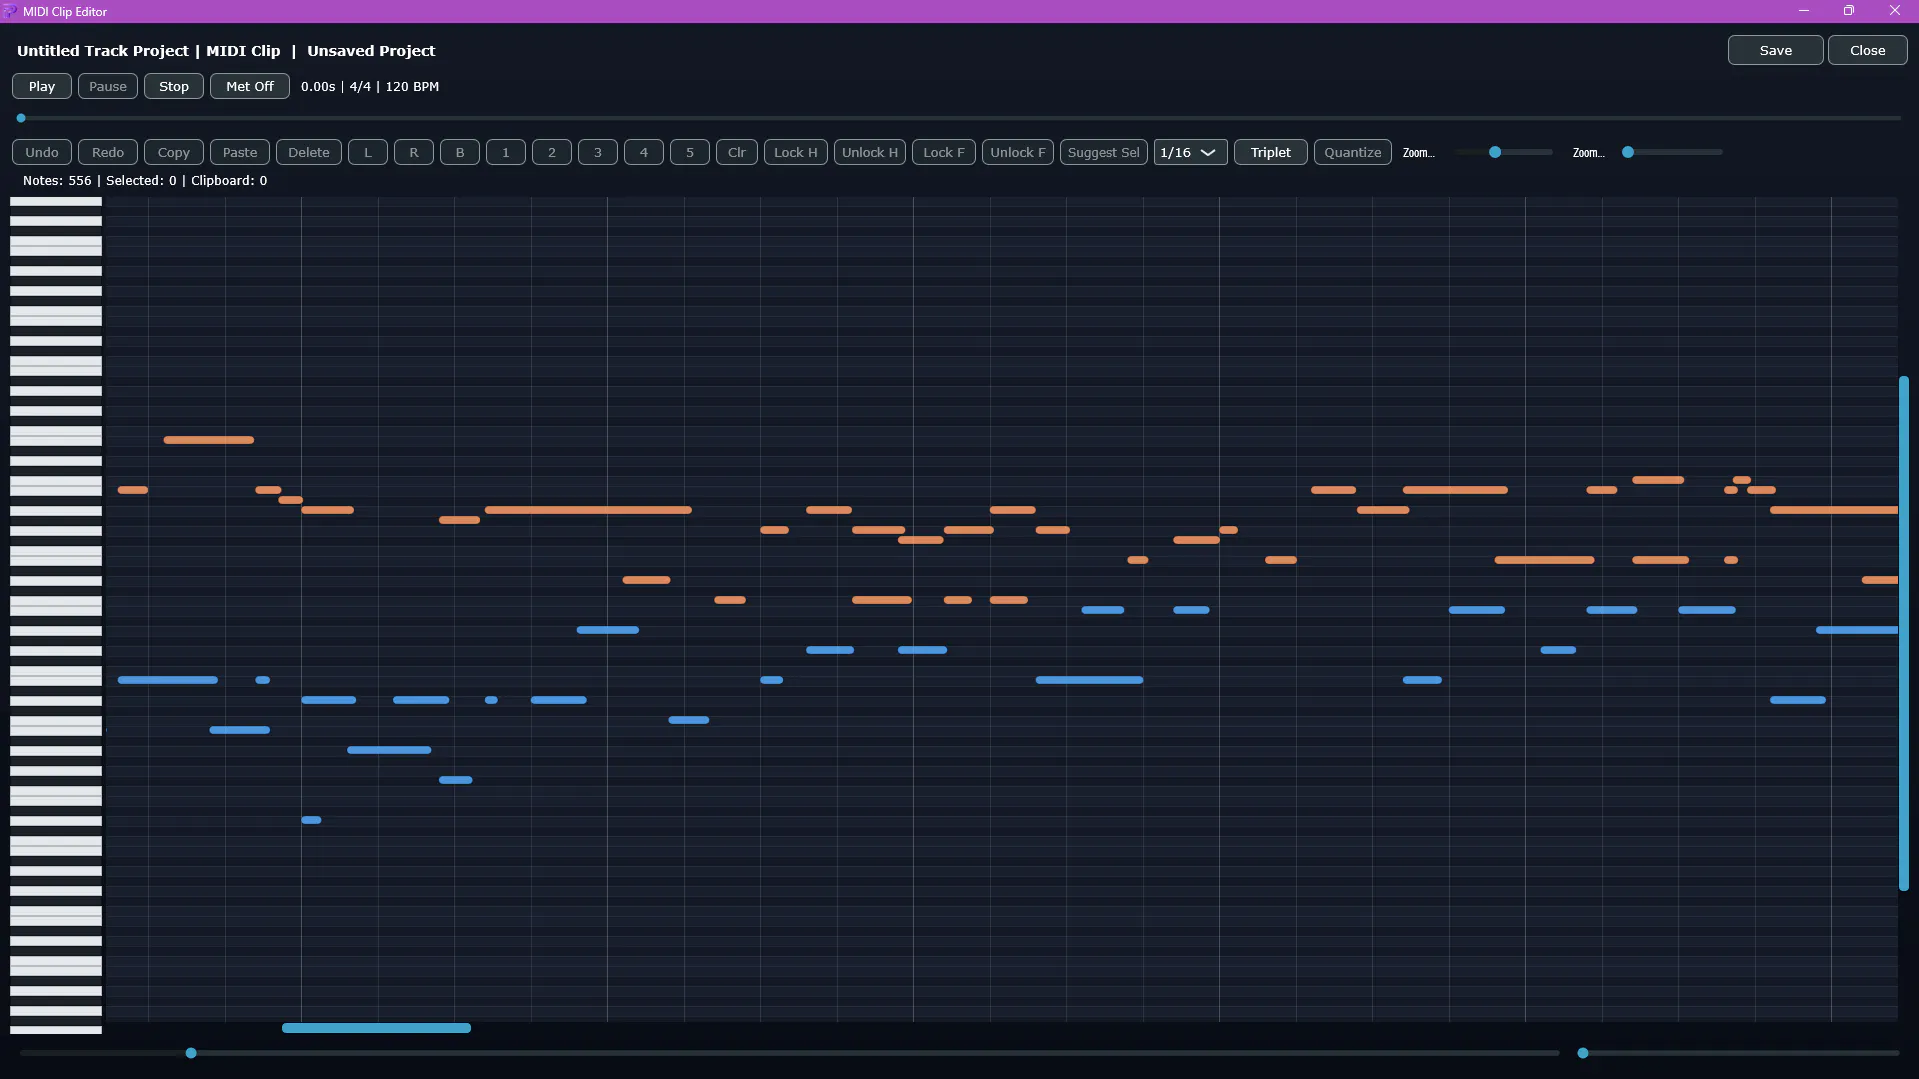Select the lowest short blue note
Viewport: 1919px width, 1079px height.
[311, 820]
